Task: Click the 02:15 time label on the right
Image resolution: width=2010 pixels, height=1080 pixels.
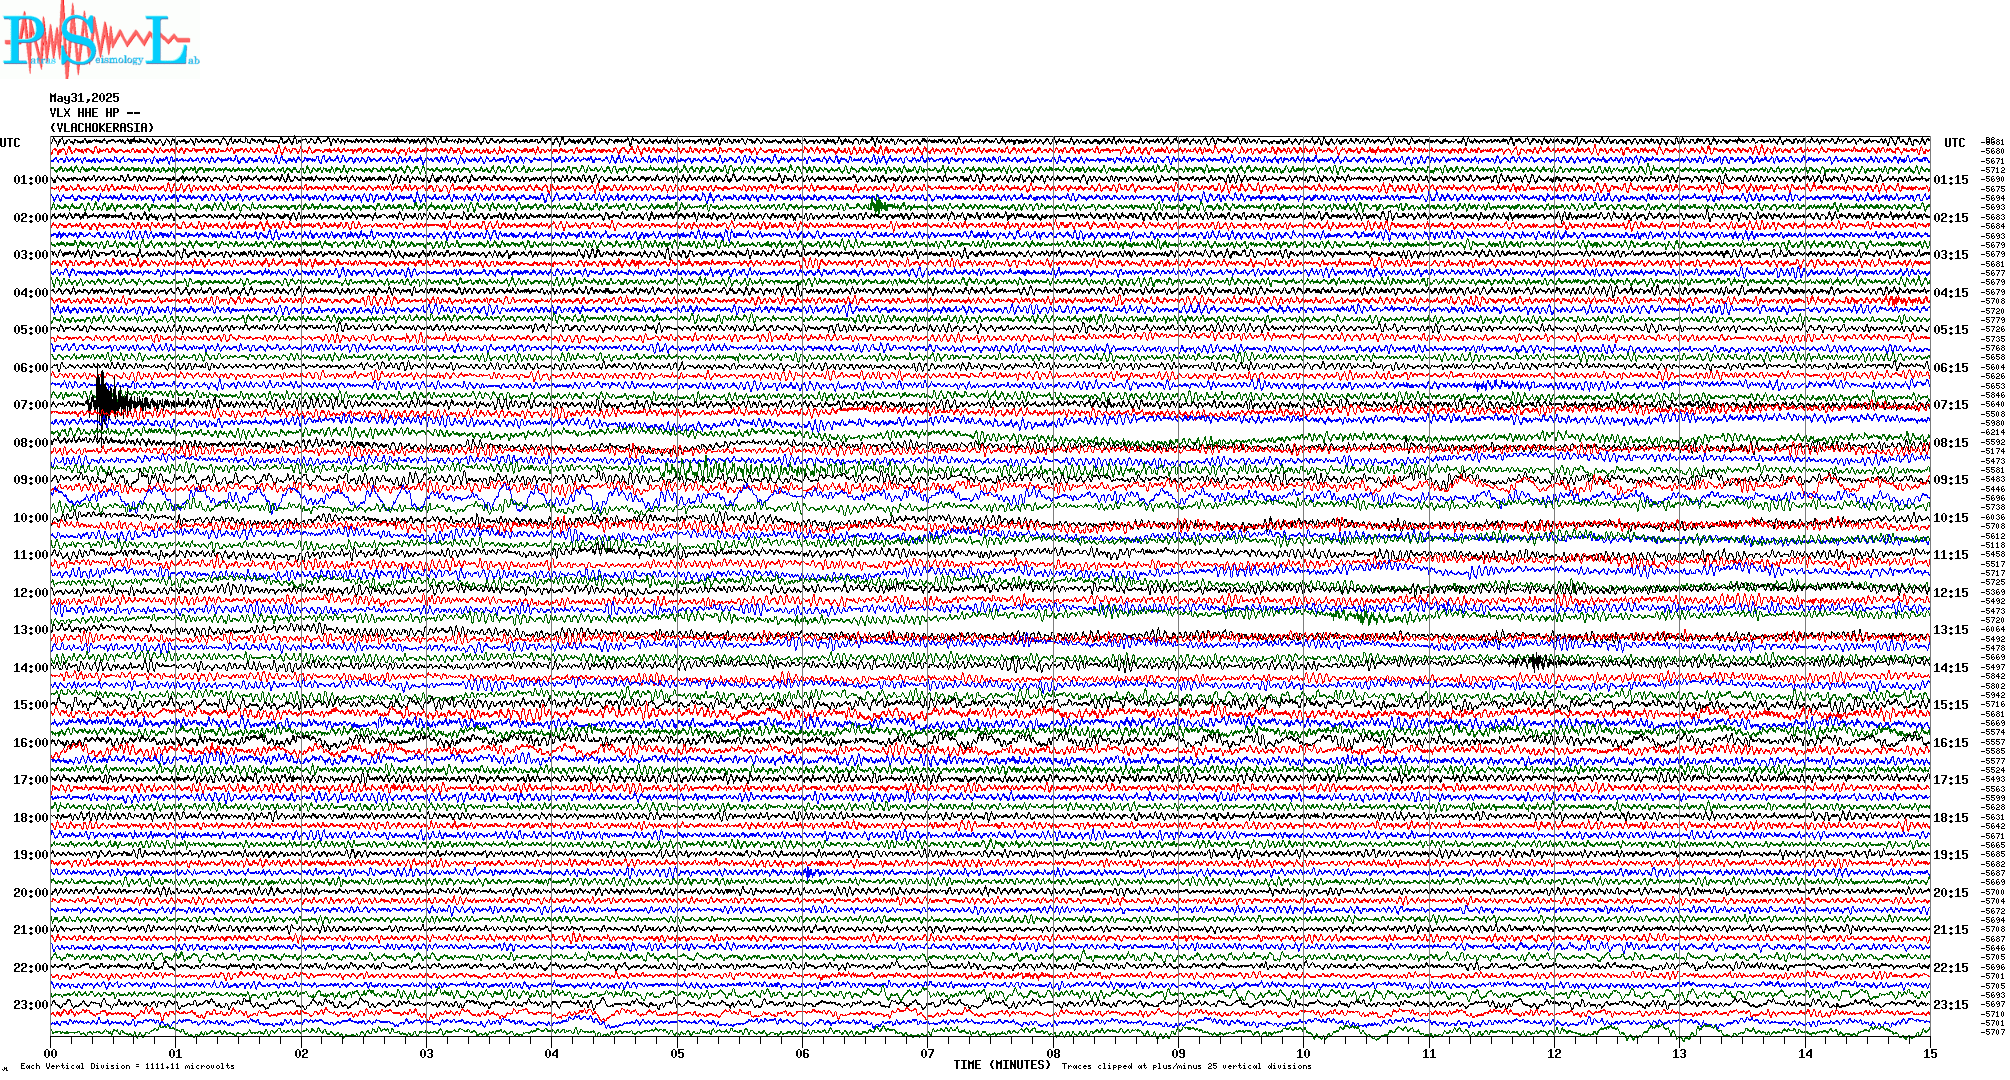Action: (1951, 218)
